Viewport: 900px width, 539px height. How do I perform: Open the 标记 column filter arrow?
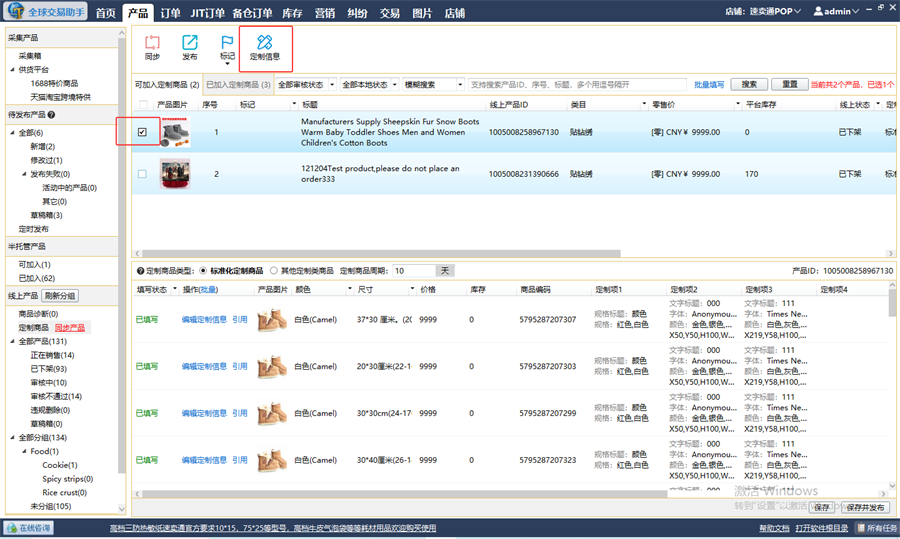point(294,104)
